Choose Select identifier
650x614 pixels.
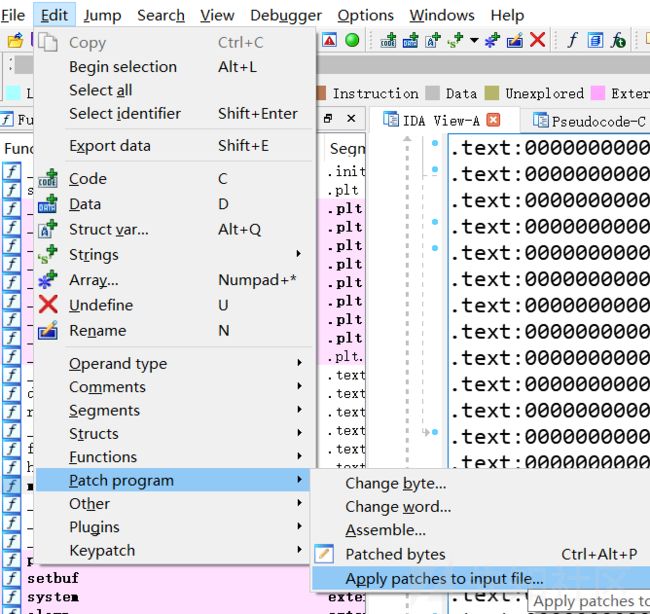coord(173,113)
